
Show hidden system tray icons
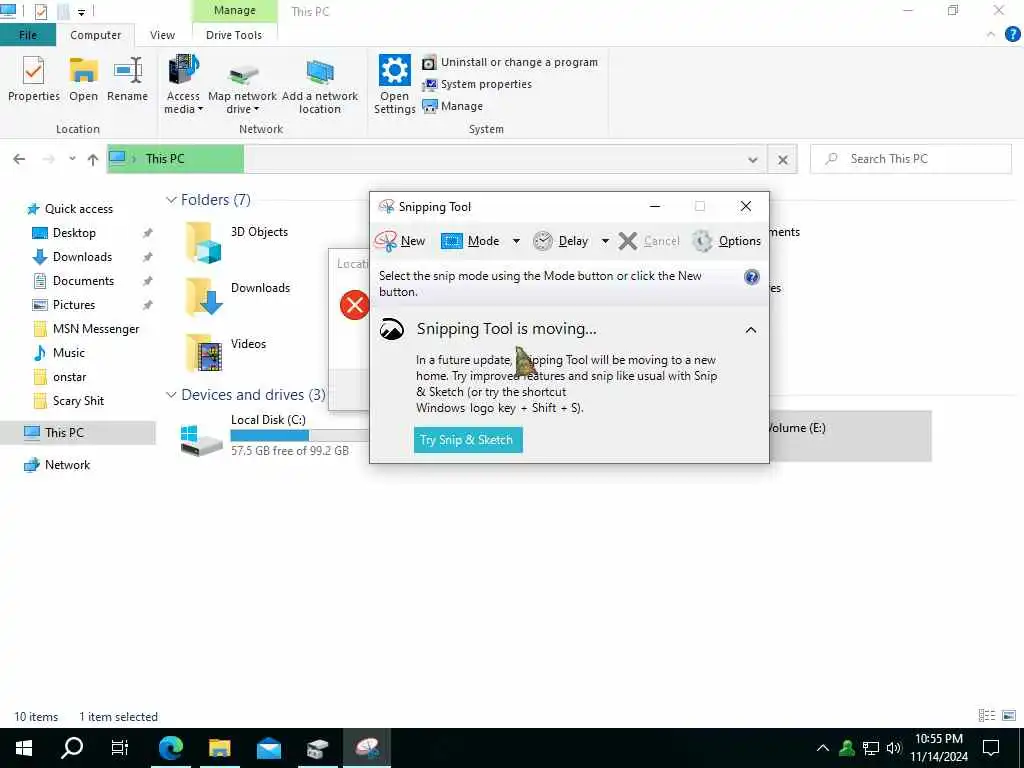pyautogui.click(x=823, y=748)
